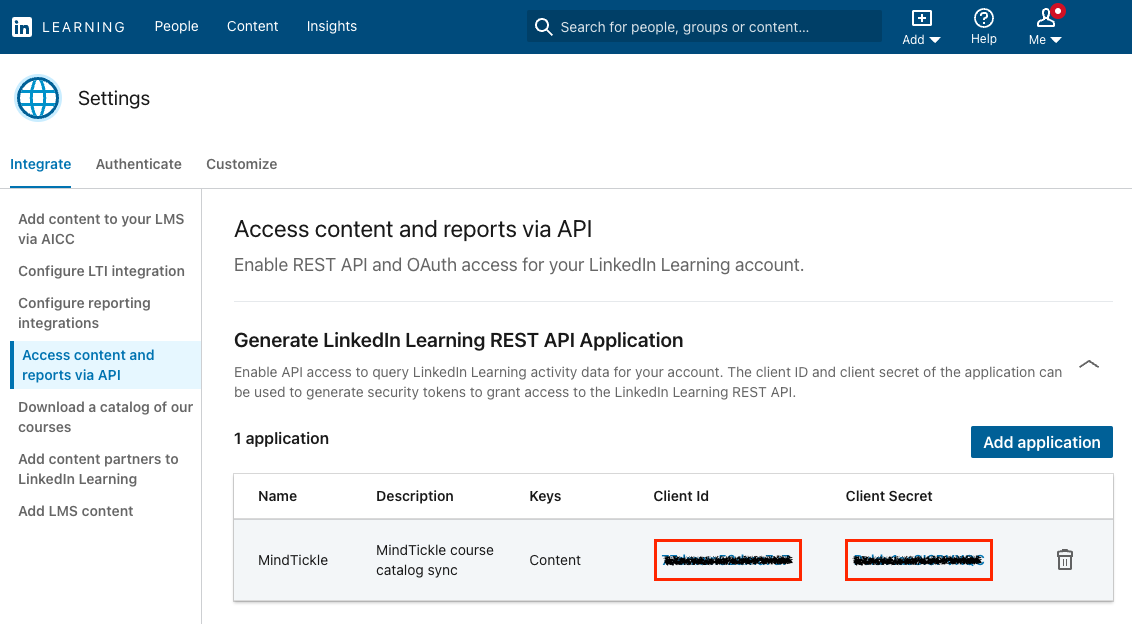Viewport: 1132px width, 624px height.
Task: Open the Insights menu
Action: [331, 26]
